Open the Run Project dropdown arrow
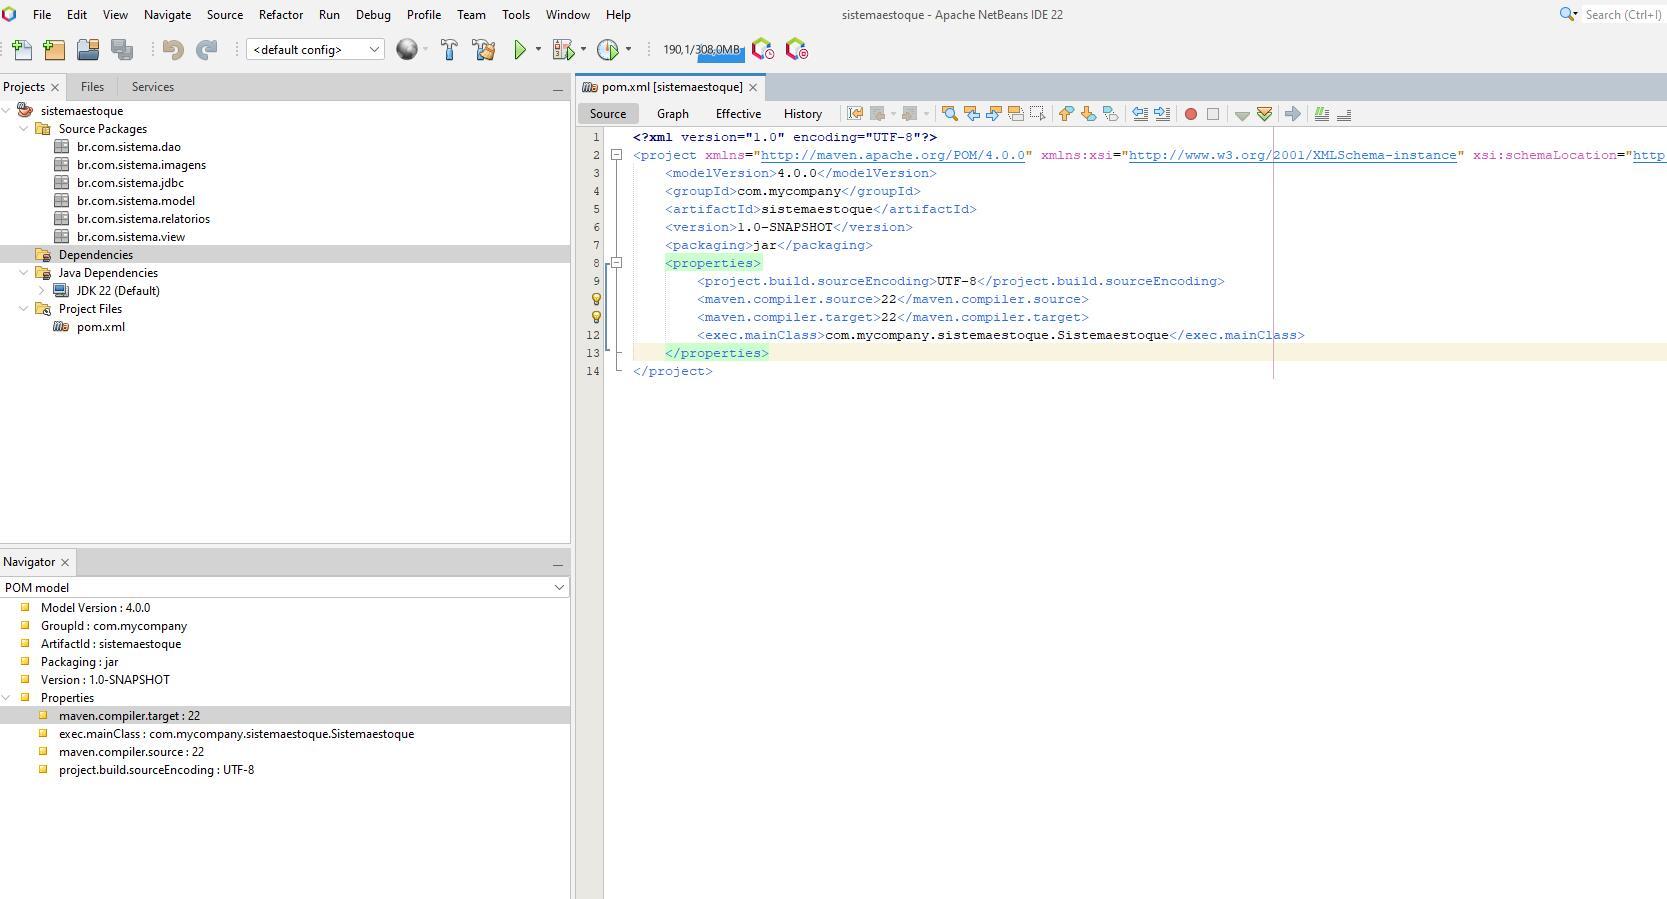Screen dimensions: 1667x899 tap(538, 50)
